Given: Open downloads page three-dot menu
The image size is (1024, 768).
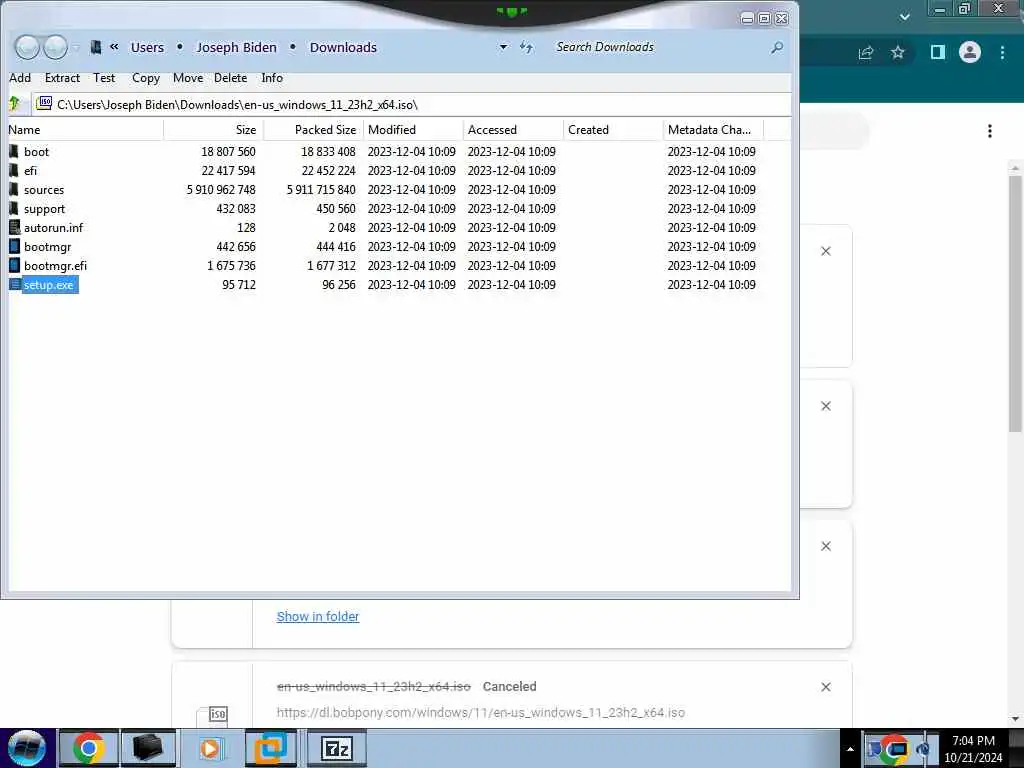Looking at the screenshot, I should click(x=990, y=131).
